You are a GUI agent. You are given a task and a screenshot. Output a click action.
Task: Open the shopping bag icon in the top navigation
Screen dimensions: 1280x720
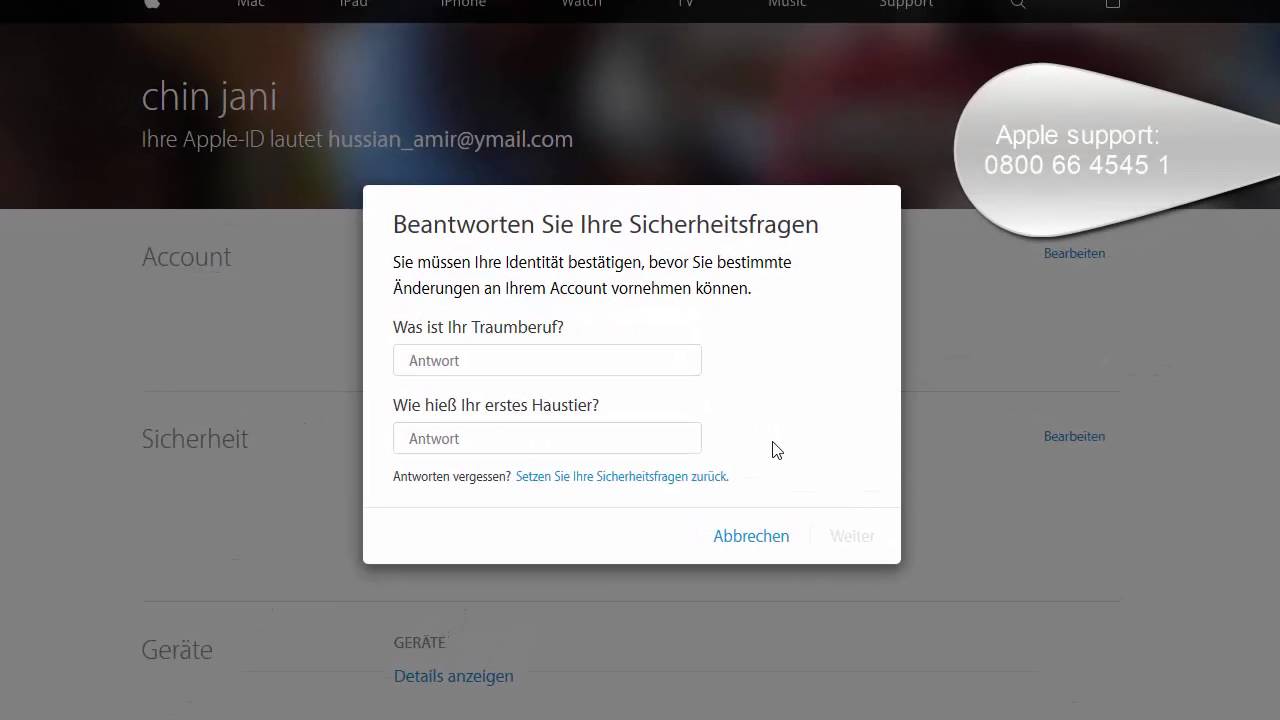pyautogui.click(x=1113, y=4)
